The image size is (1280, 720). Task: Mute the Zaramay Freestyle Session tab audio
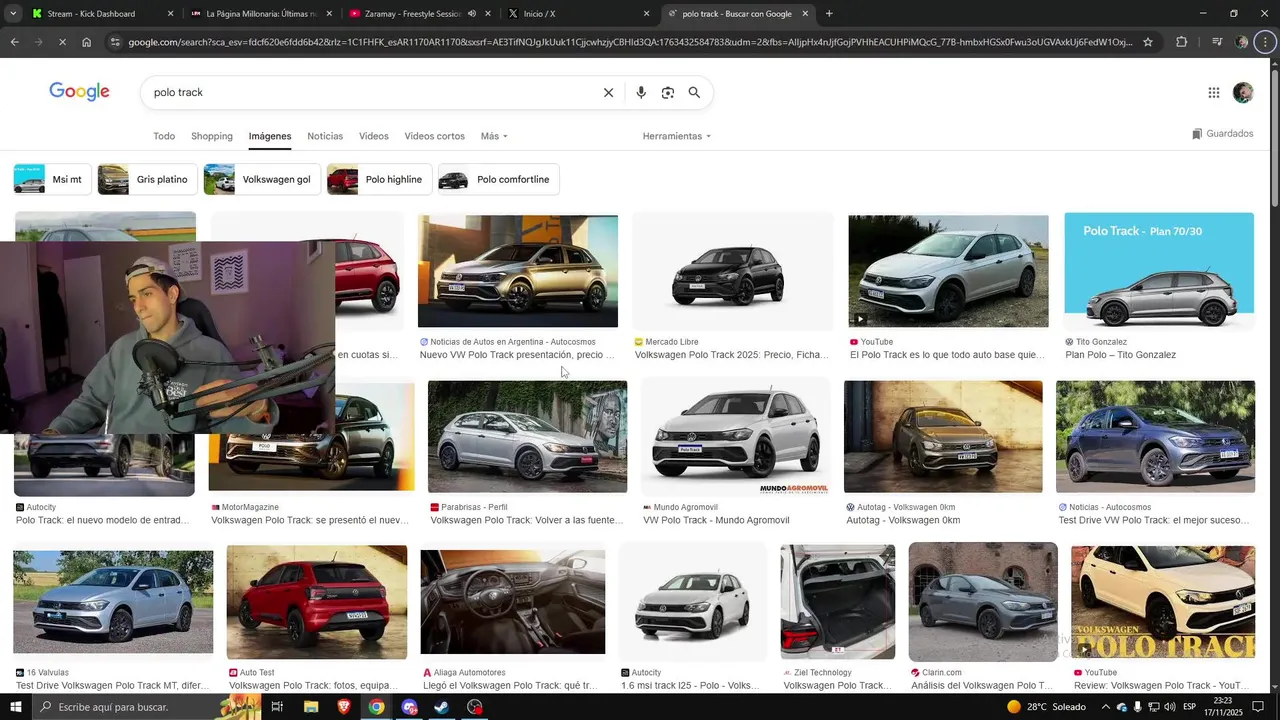[x=471, y=14]
